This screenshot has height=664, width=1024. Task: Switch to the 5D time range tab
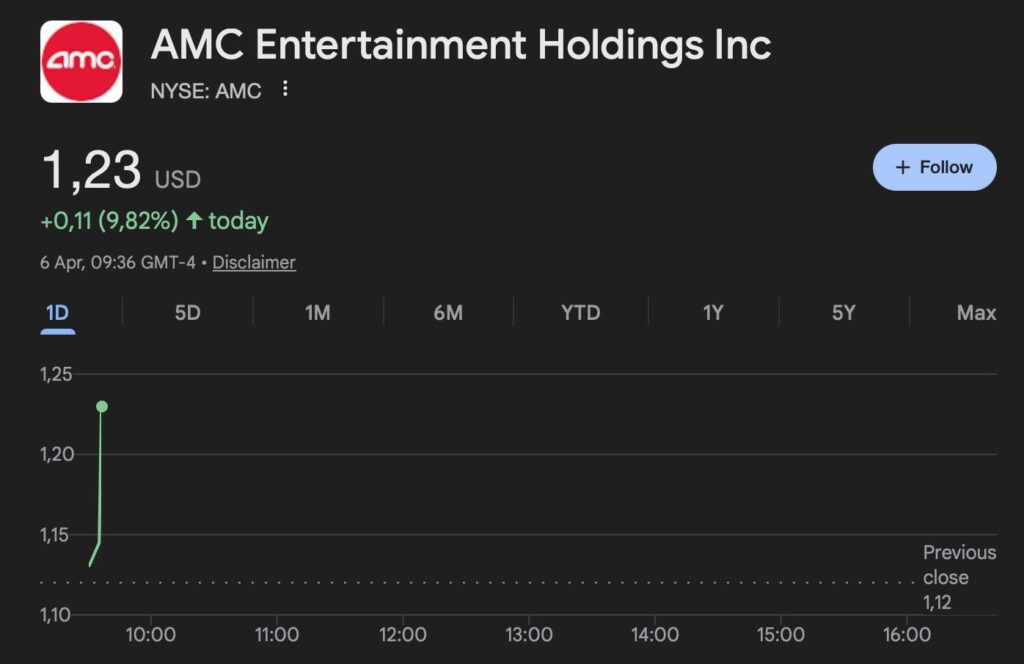(187, 313)
